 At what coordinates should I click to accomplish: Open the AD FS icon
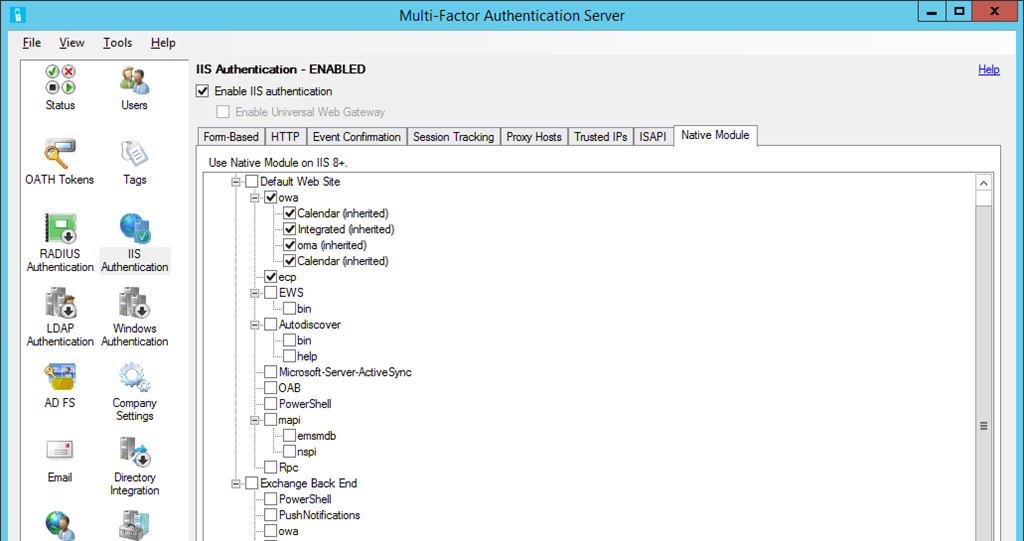(60, 385)
